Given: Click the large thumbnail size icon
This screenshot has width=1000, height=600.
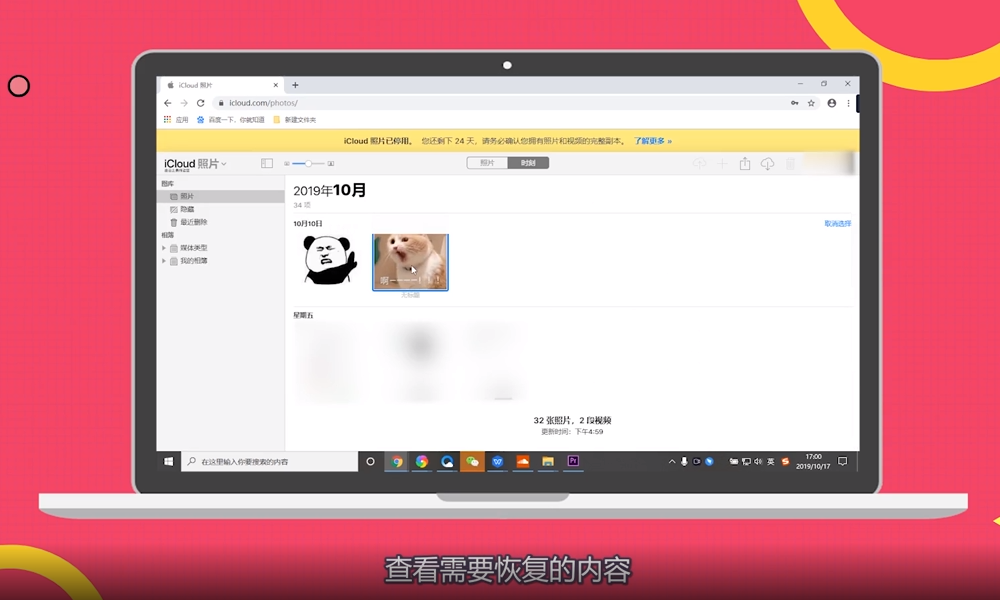Looking at the screenshot, I should coord(331,164).
